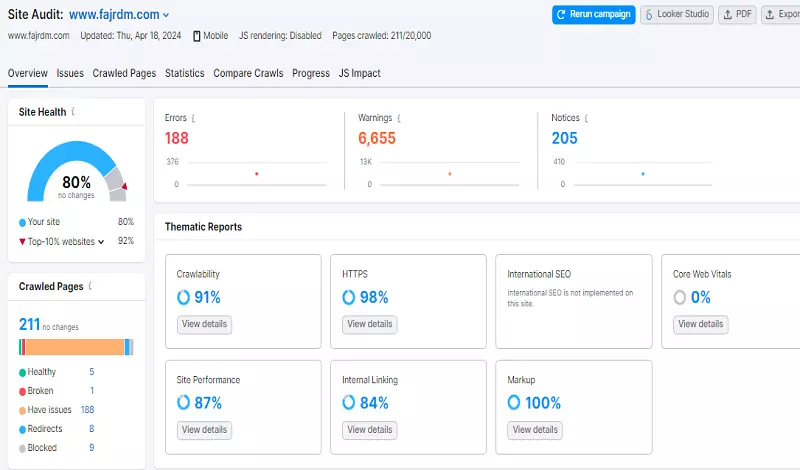Open the 188 errors count
800x470 pixels.
(x=177, y=138)
